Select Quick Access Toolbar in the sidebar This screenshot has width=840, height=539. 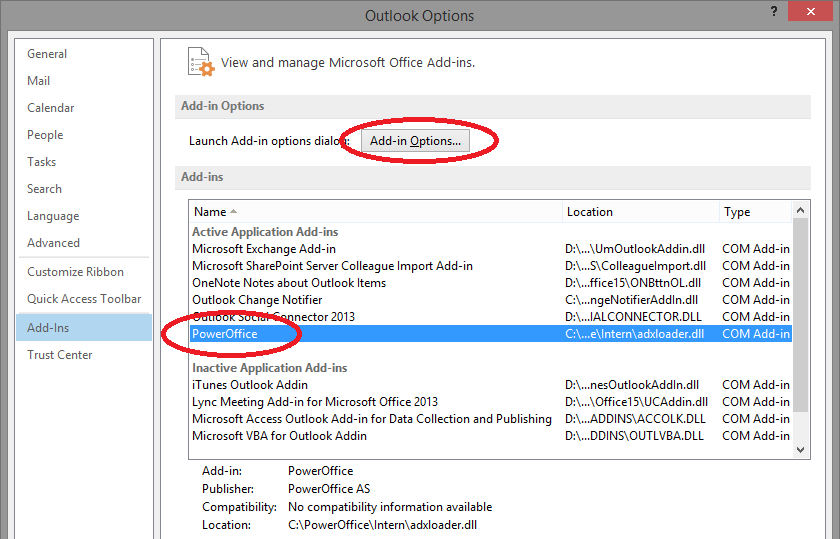tap(84, 299)
